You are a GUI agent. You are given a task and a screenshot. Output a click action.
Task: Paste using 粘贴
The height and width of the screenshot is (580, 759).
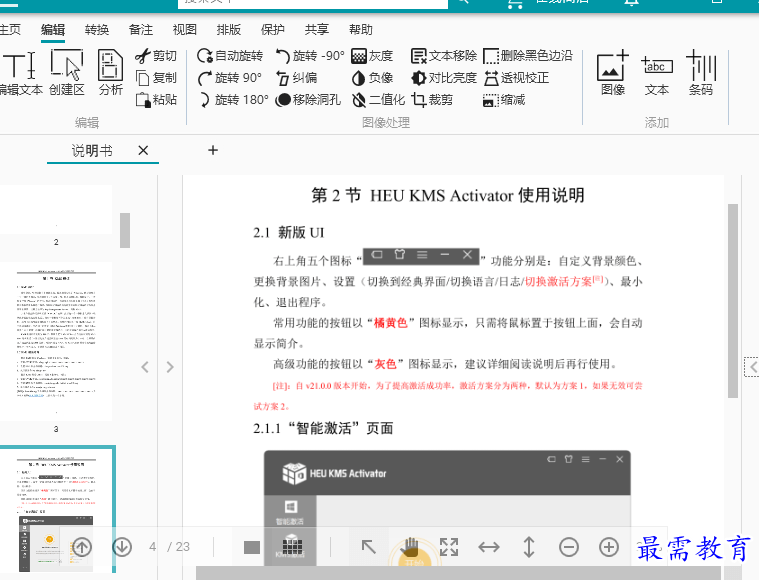[156, 100]
